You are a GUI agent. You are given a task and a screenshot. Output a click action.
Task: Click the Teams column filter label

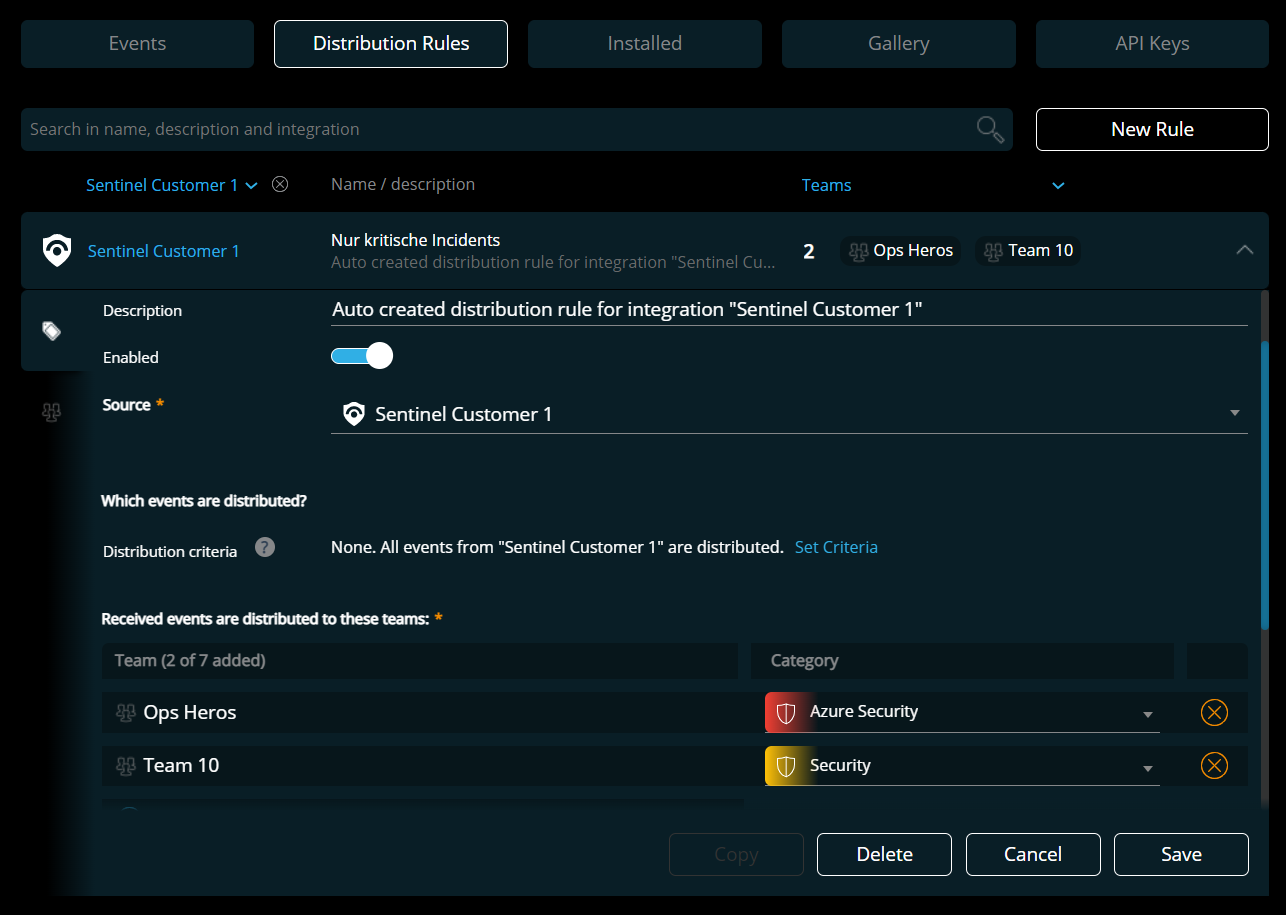coord(826,185)
